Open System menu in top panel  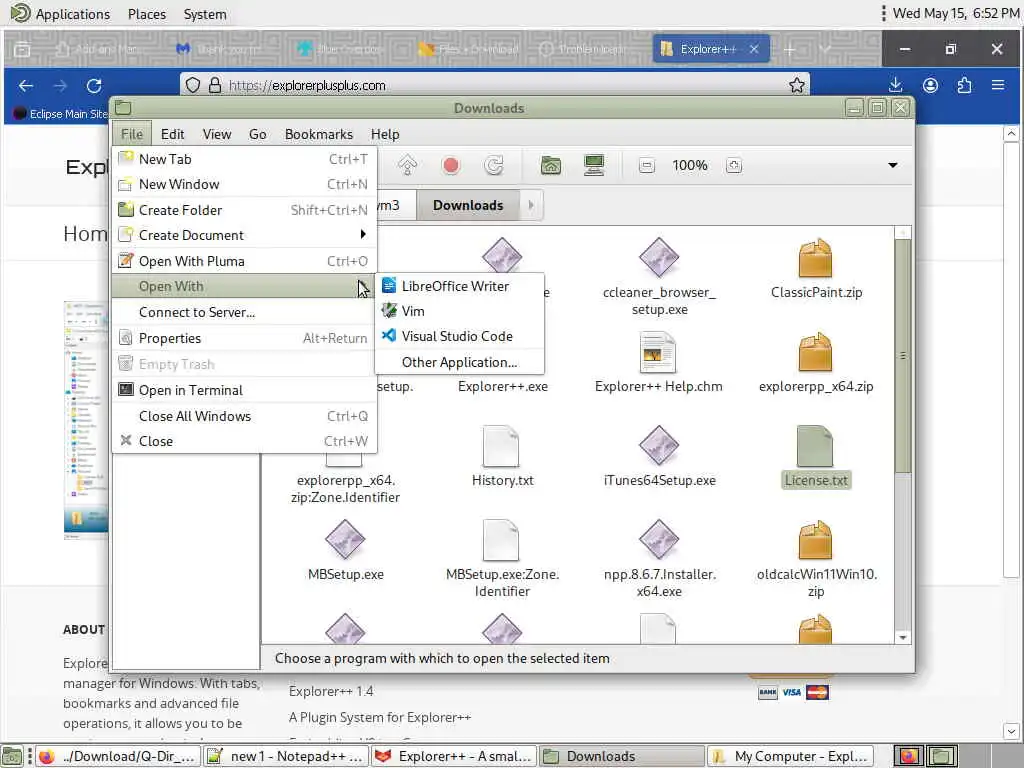click(x=205, y=14)
